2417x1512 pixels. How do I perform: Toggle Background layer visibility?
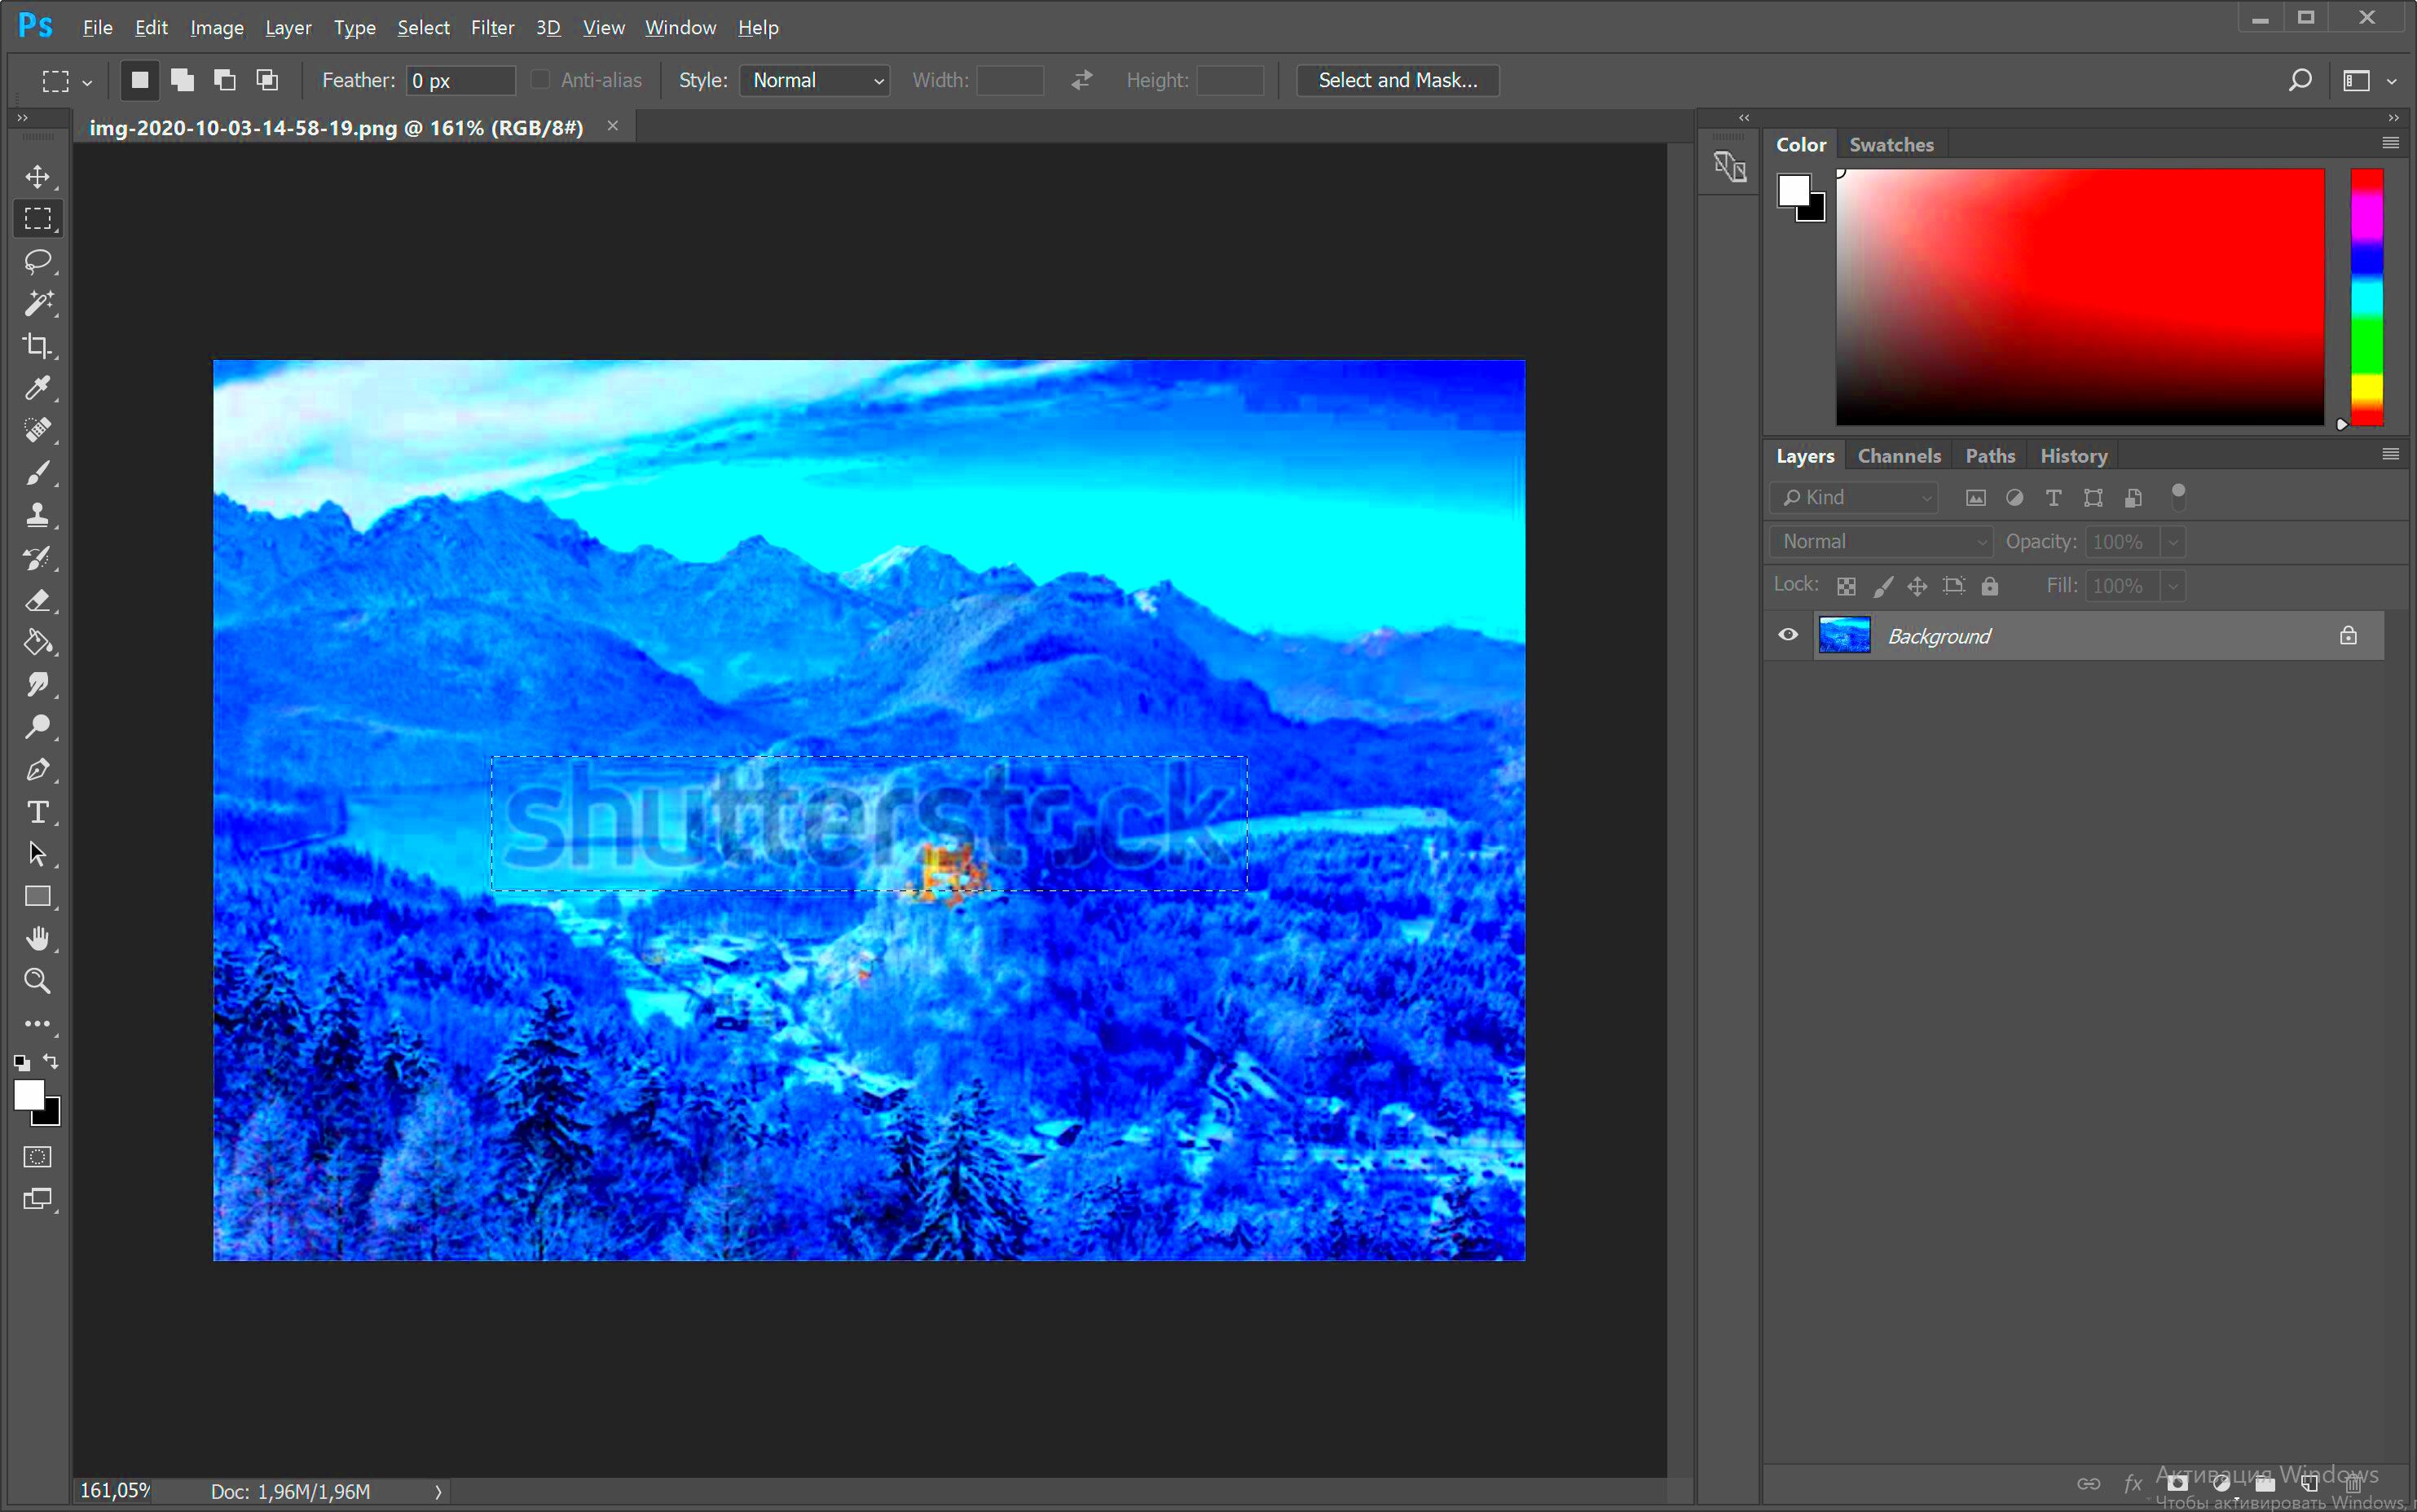(x=1786, y=635)
